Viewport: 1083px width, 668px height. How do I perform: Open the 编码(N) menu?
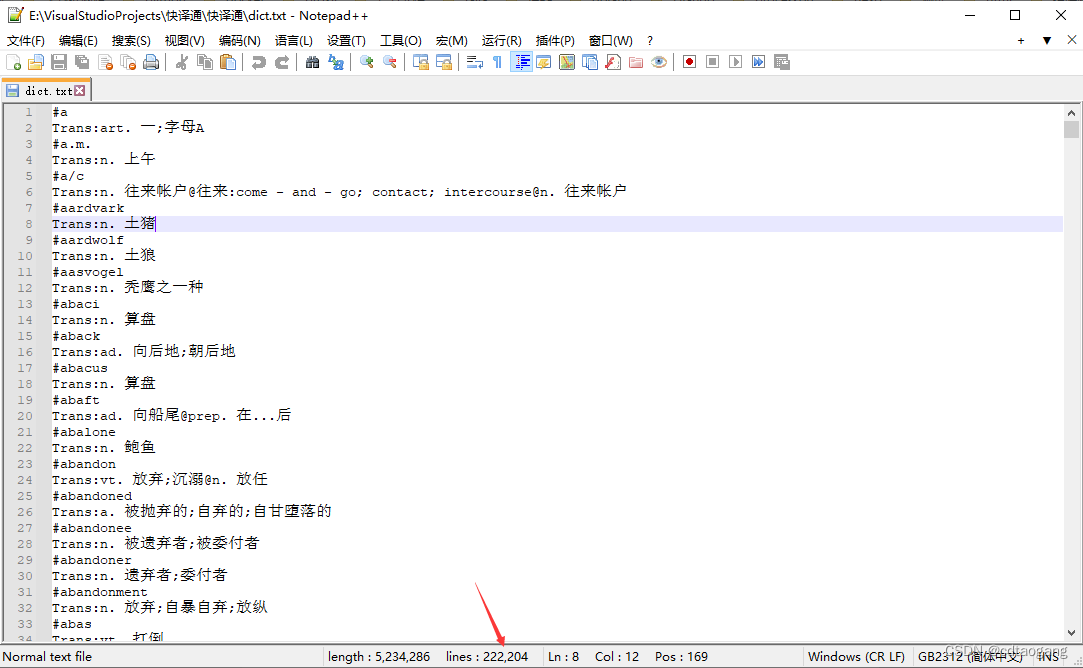(x=240, y=41)
